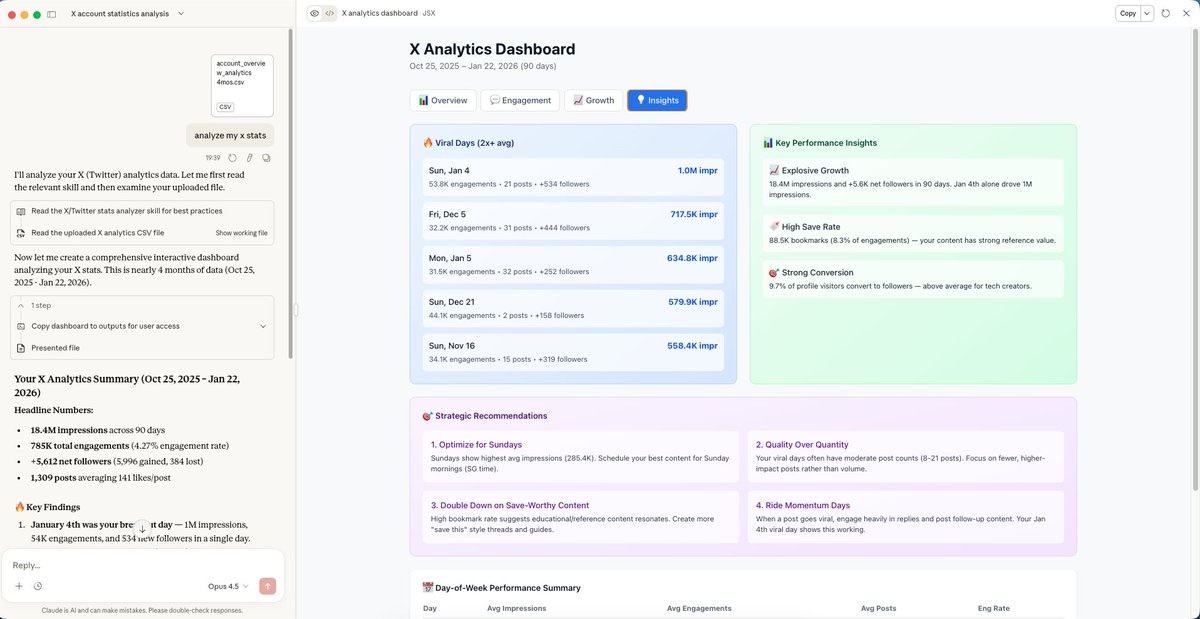Click the '717.5K impr' value

[694, 214]
